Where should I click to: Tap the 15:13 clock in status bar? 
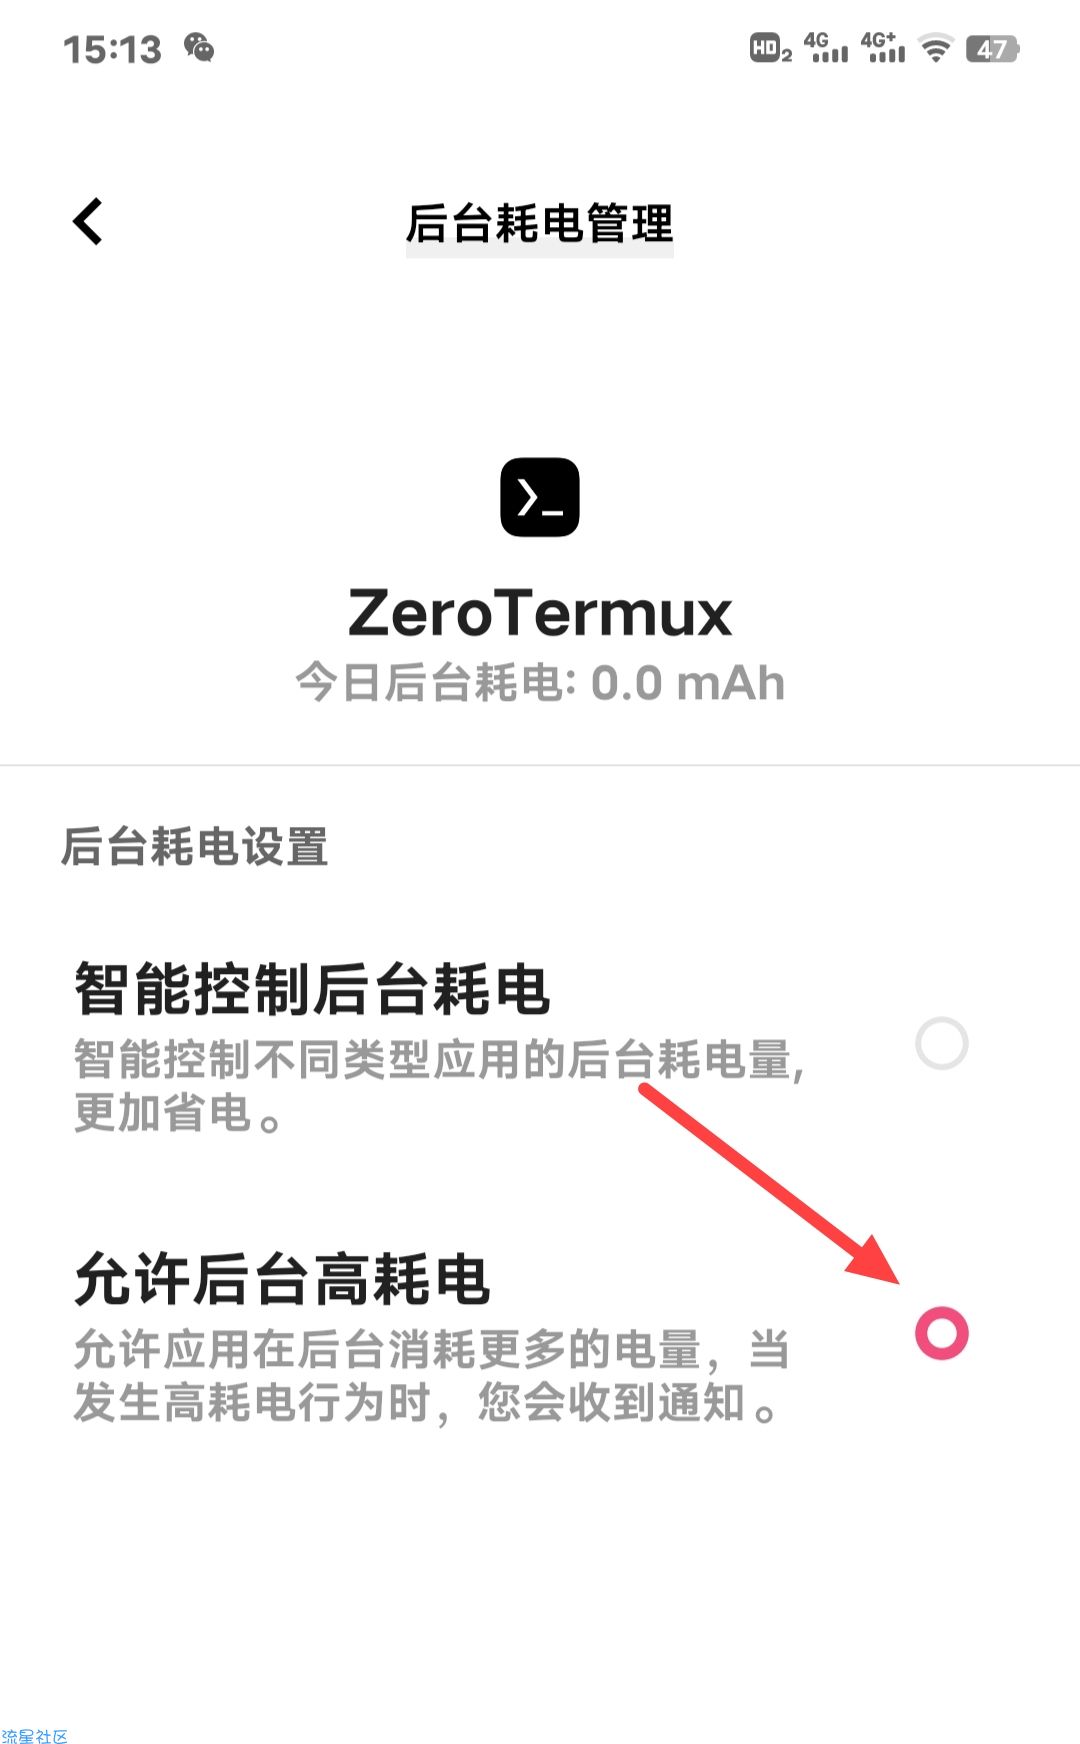point(112,49)
